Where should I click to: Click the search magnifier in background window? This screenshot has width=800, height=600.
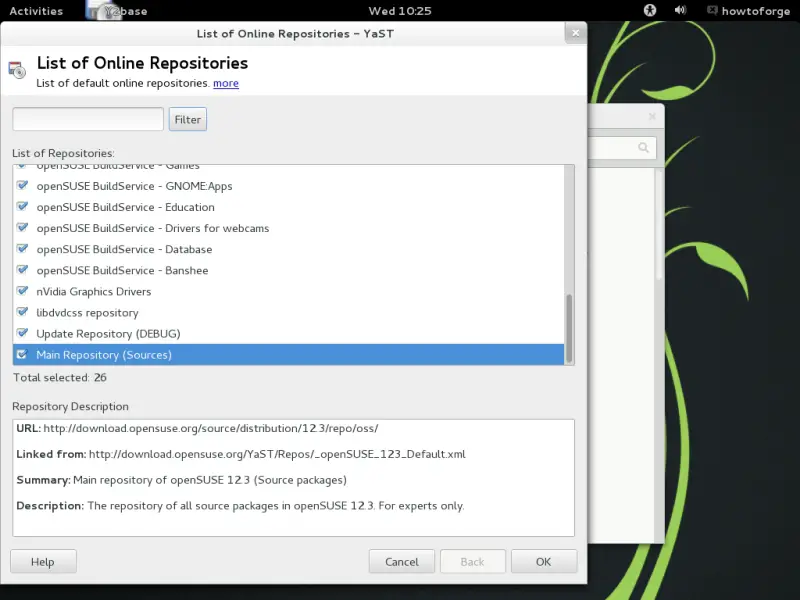[x=643, y=147]
